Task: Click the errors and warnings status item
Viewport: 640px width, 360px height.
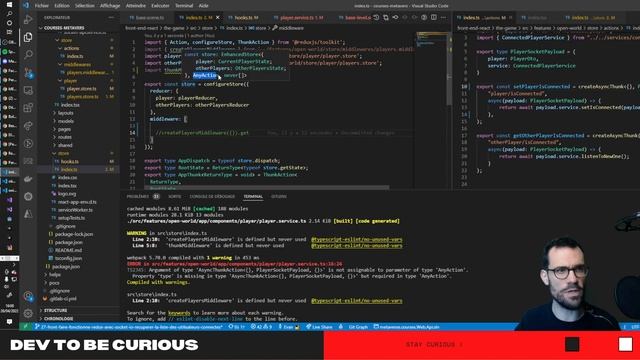Action: [x=261, y=327]
